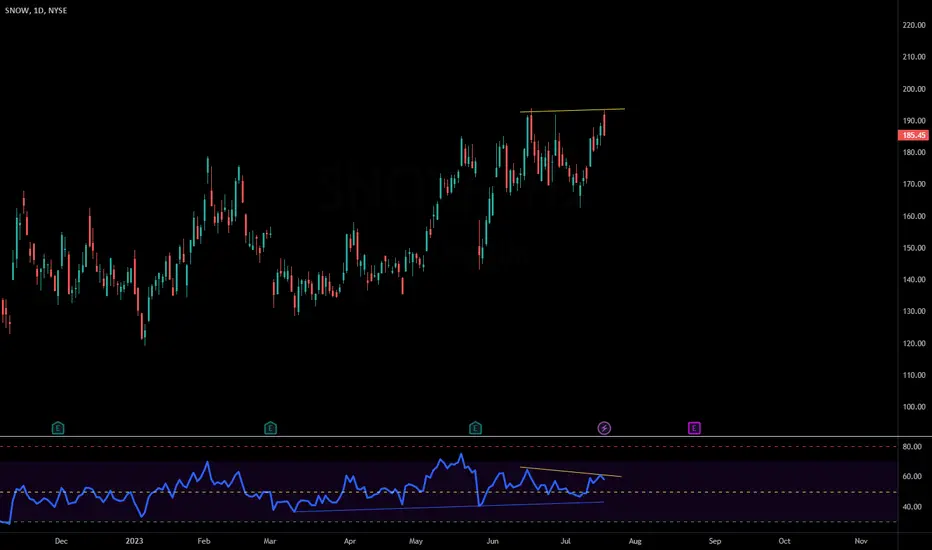Select the yellow resistance trendline on price
932x550 pixels.
(572, 110)
